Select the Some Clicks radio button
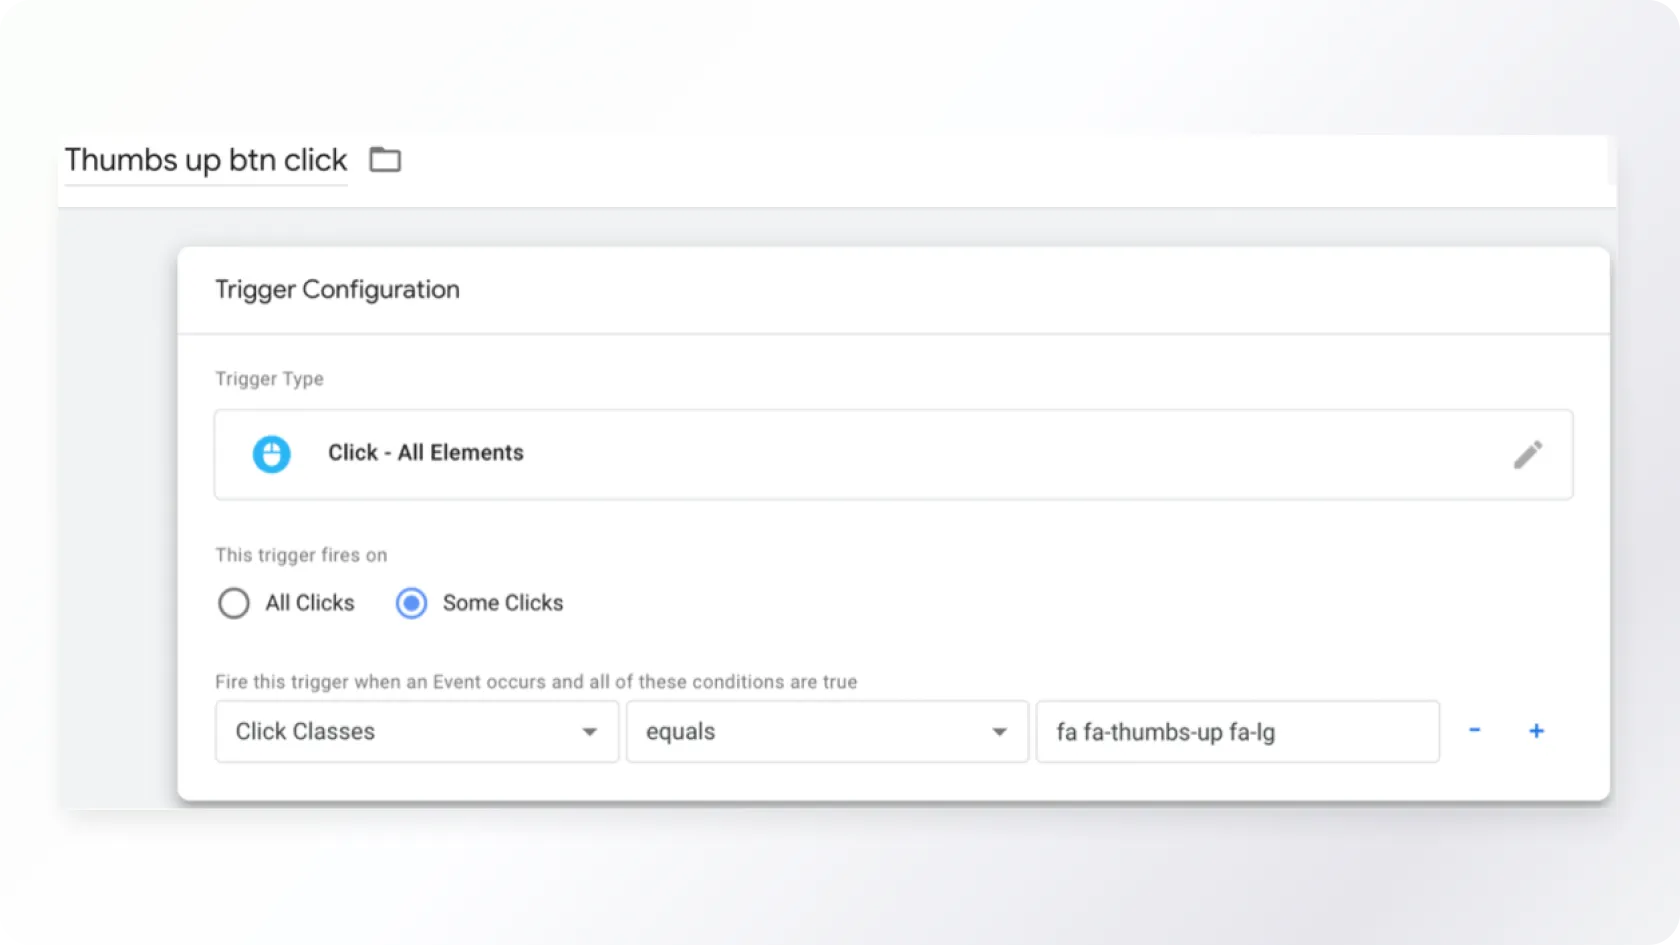This screenshot has height=945, width=1680. (411, 603)
